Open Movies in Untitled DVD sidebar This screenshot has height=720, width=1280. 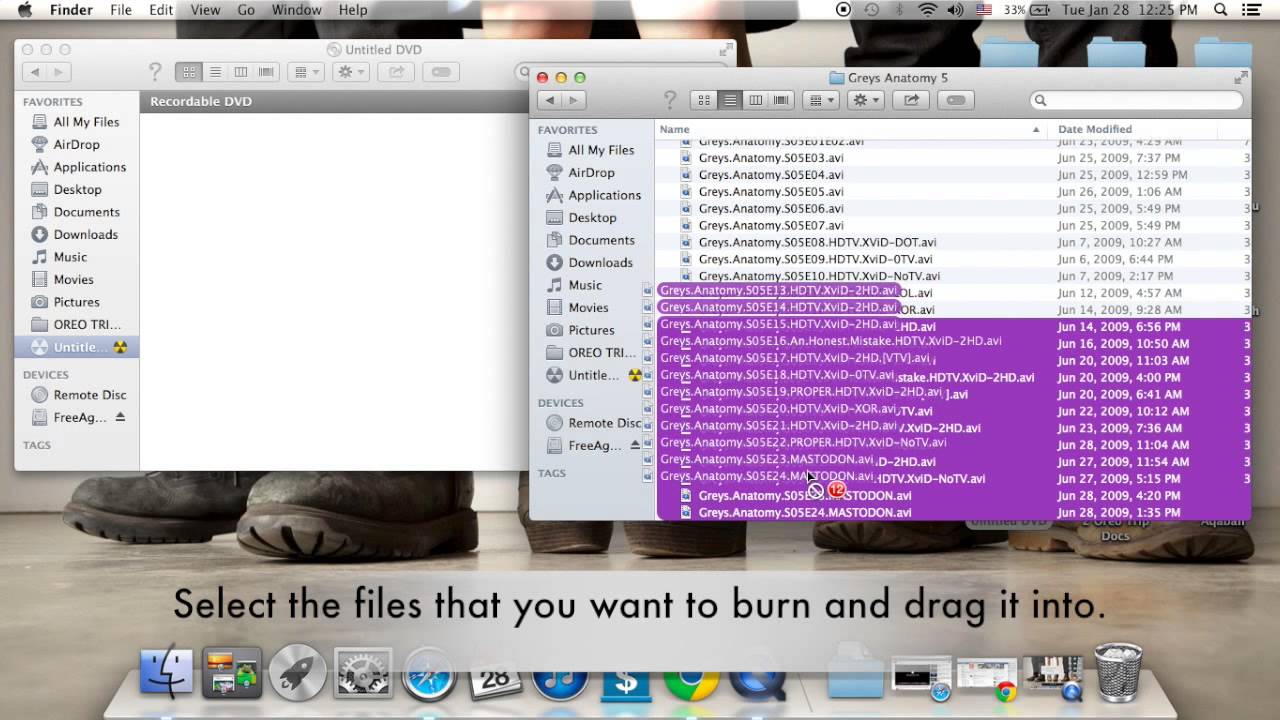click(x=76, y=279)
